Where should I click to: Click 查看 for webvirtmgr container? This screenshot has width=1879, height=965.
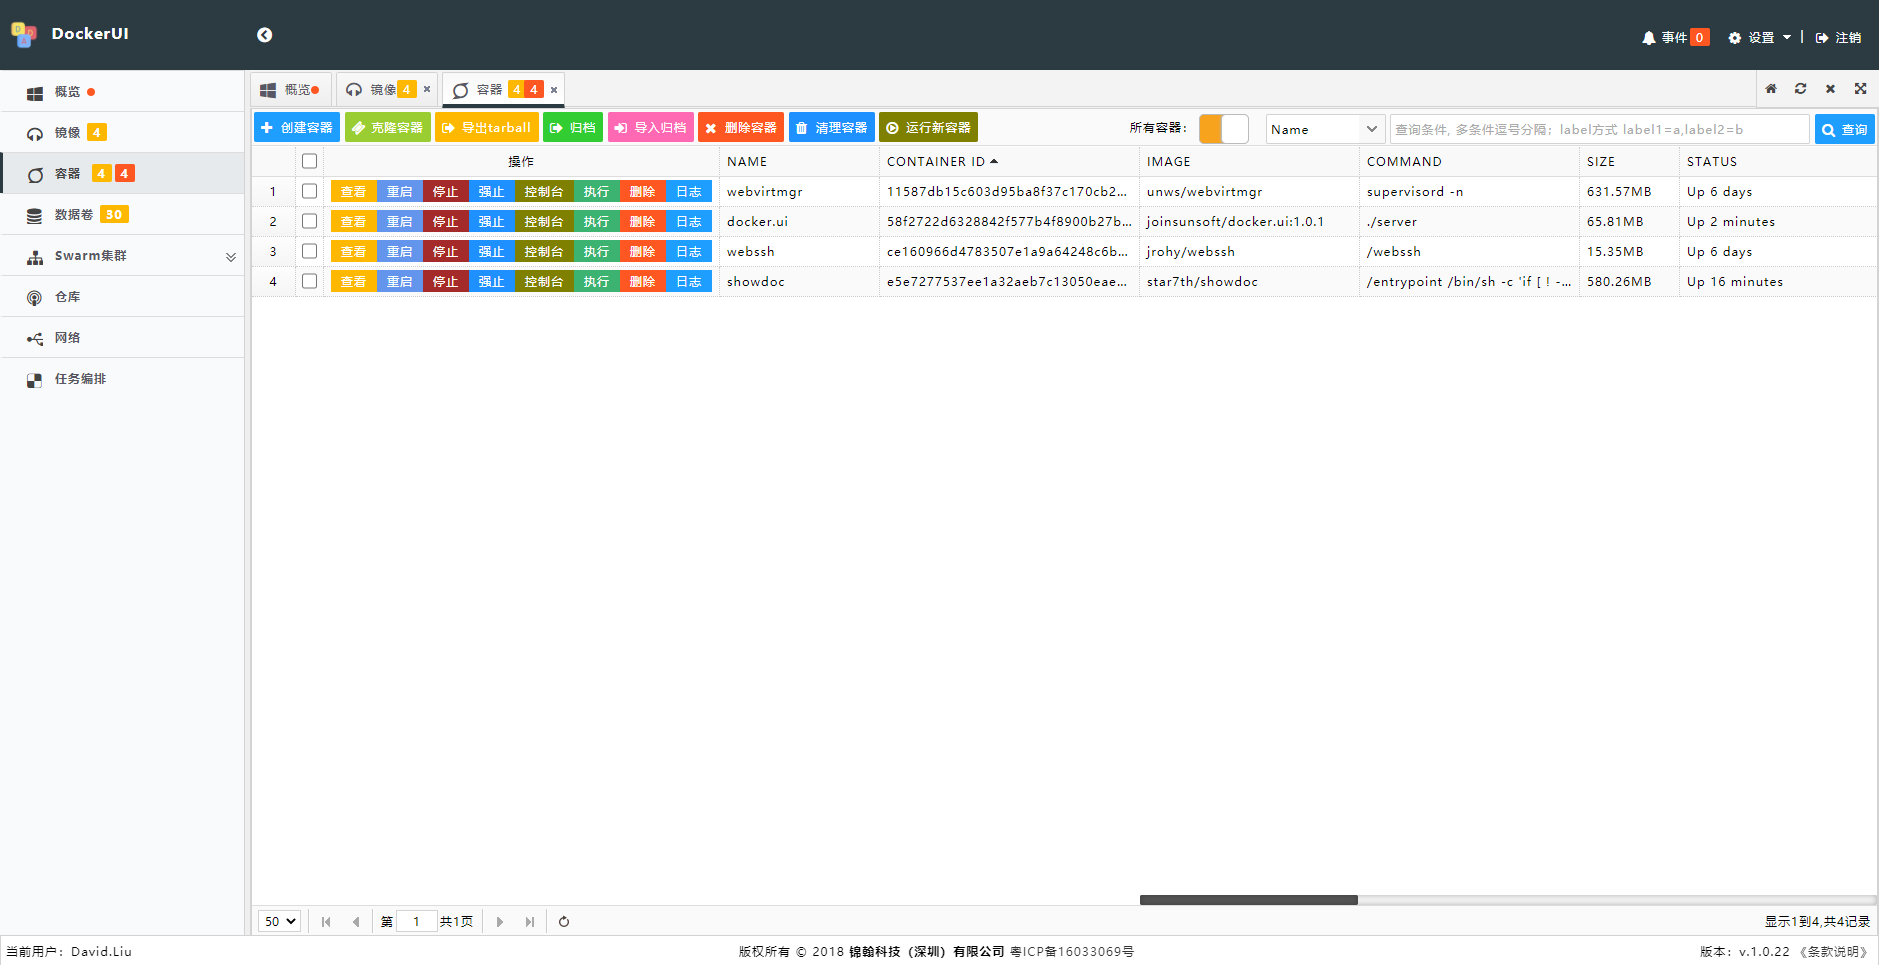click(354, 191)
